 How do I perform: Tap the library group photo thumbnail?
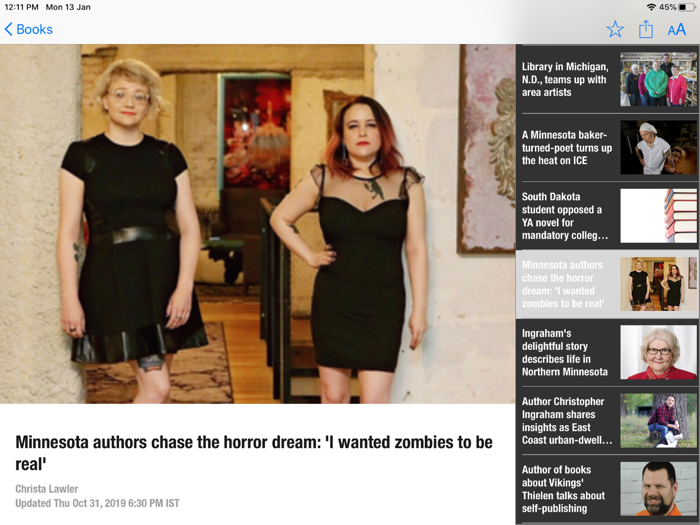pyautogui.click(x=658, y=79)
